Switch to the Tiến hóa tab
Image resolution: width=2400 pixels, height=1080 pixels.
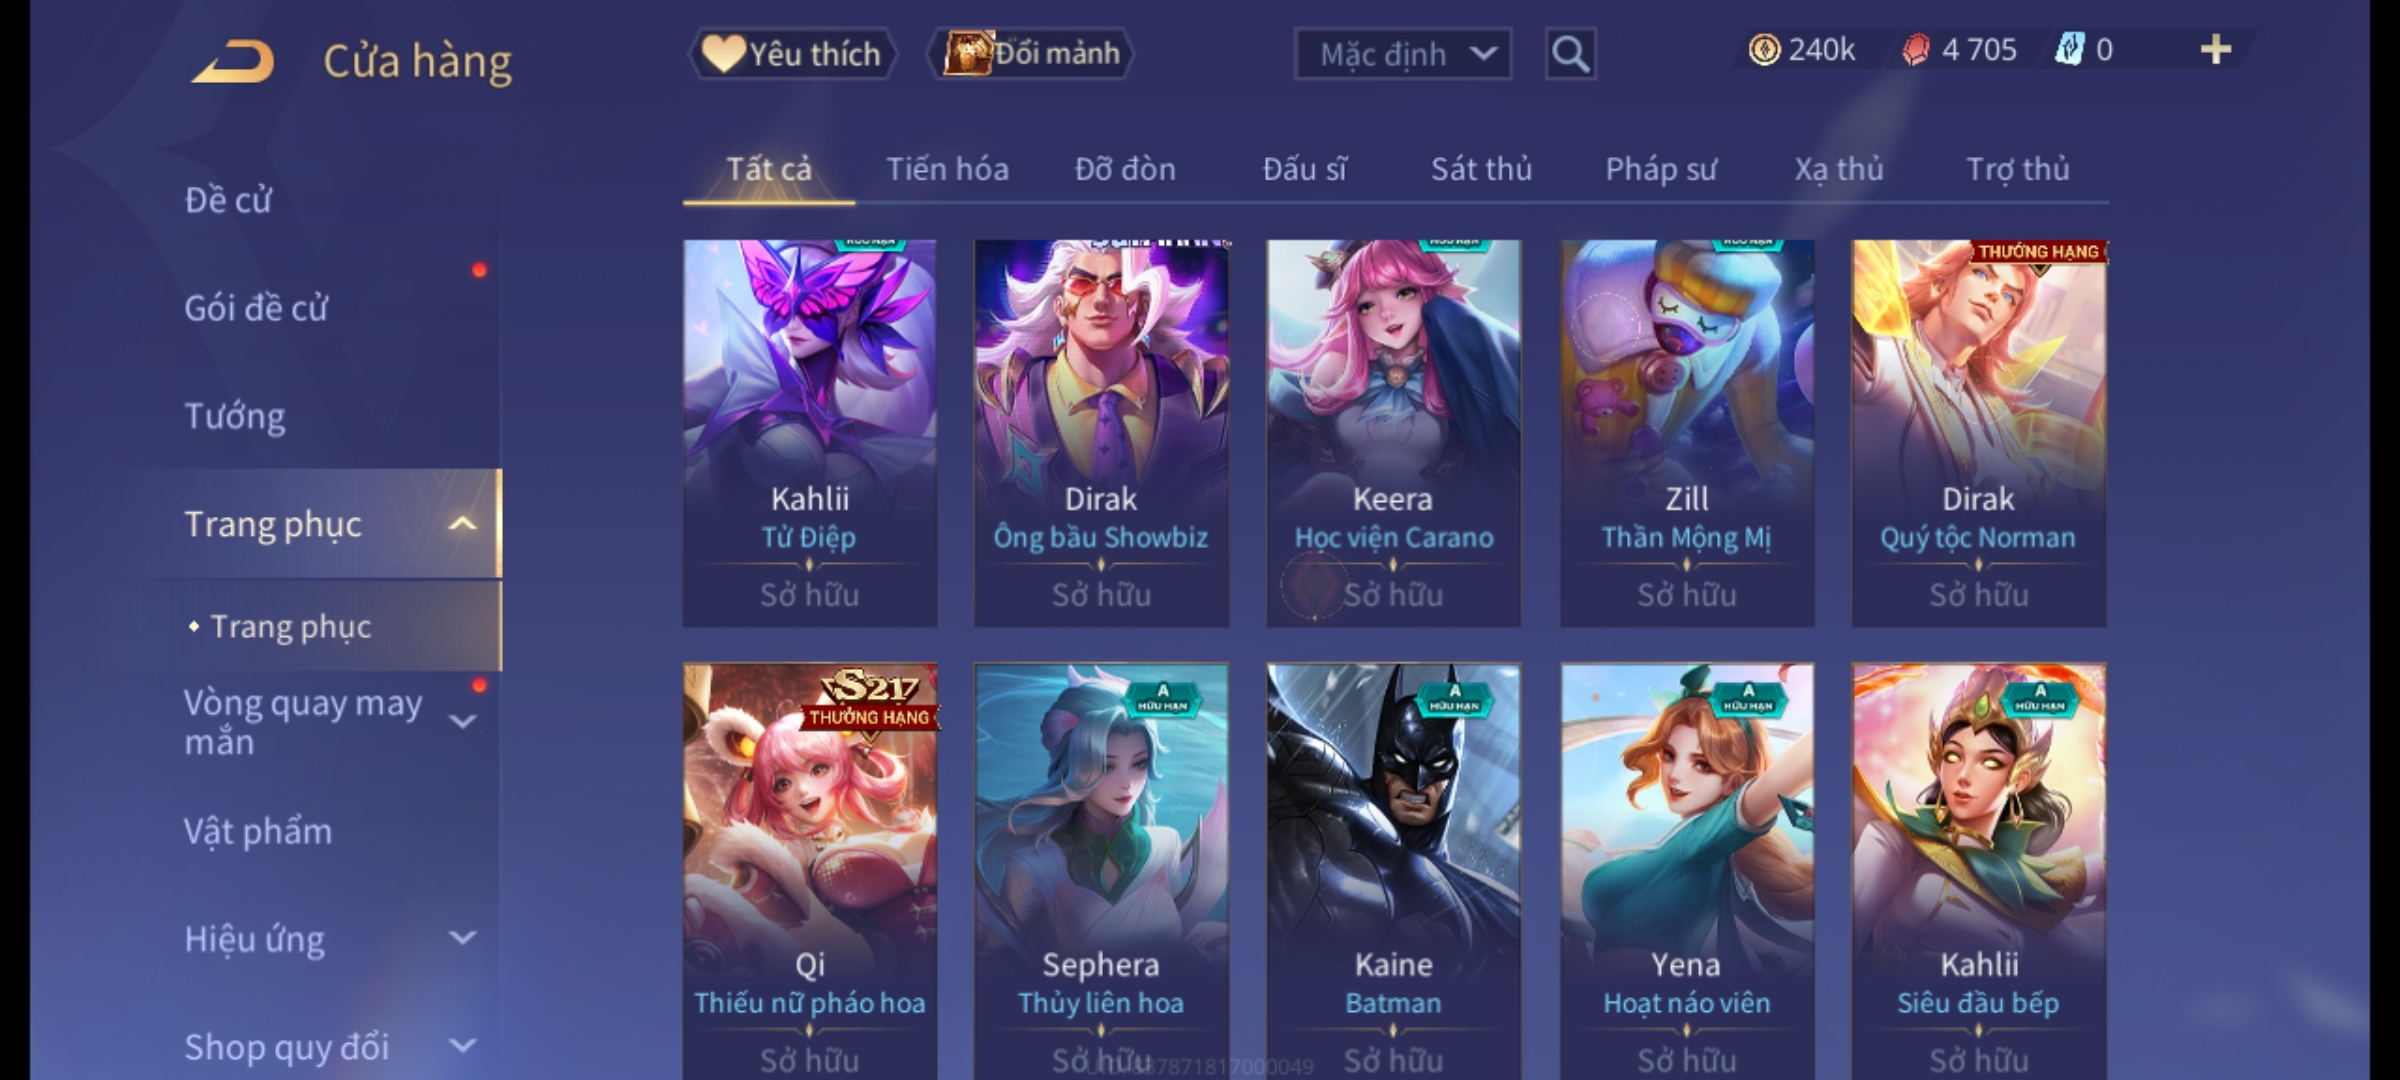[947, 169]
